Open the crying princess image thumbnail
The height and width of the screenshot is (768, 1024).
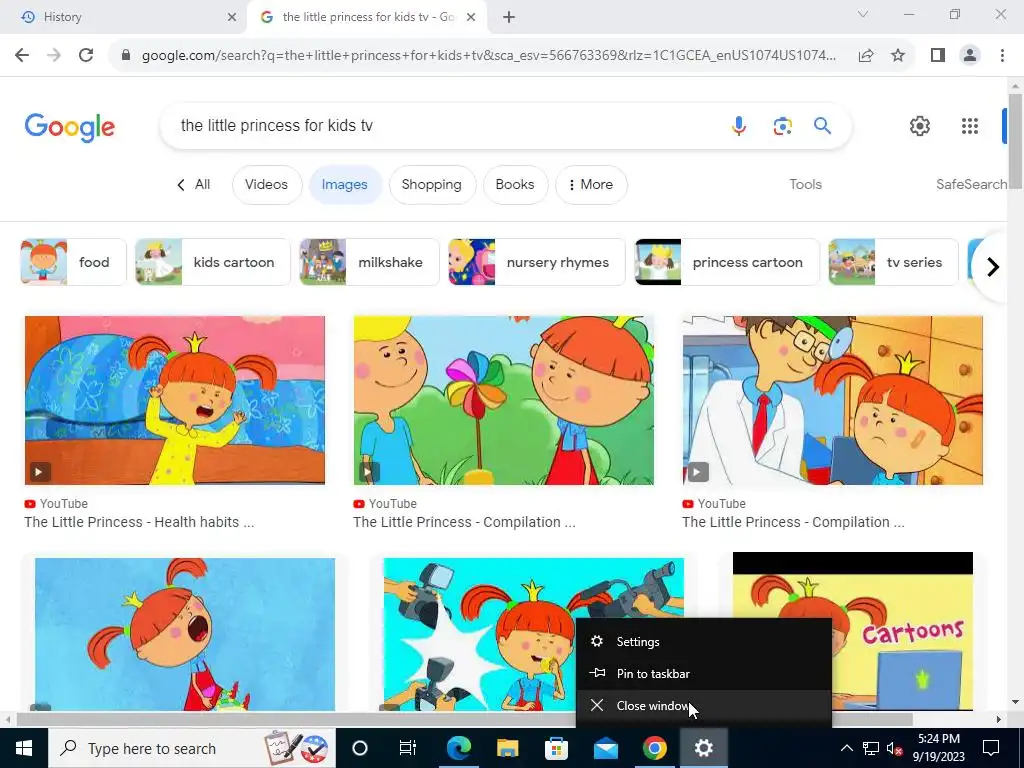pos(185,634)
